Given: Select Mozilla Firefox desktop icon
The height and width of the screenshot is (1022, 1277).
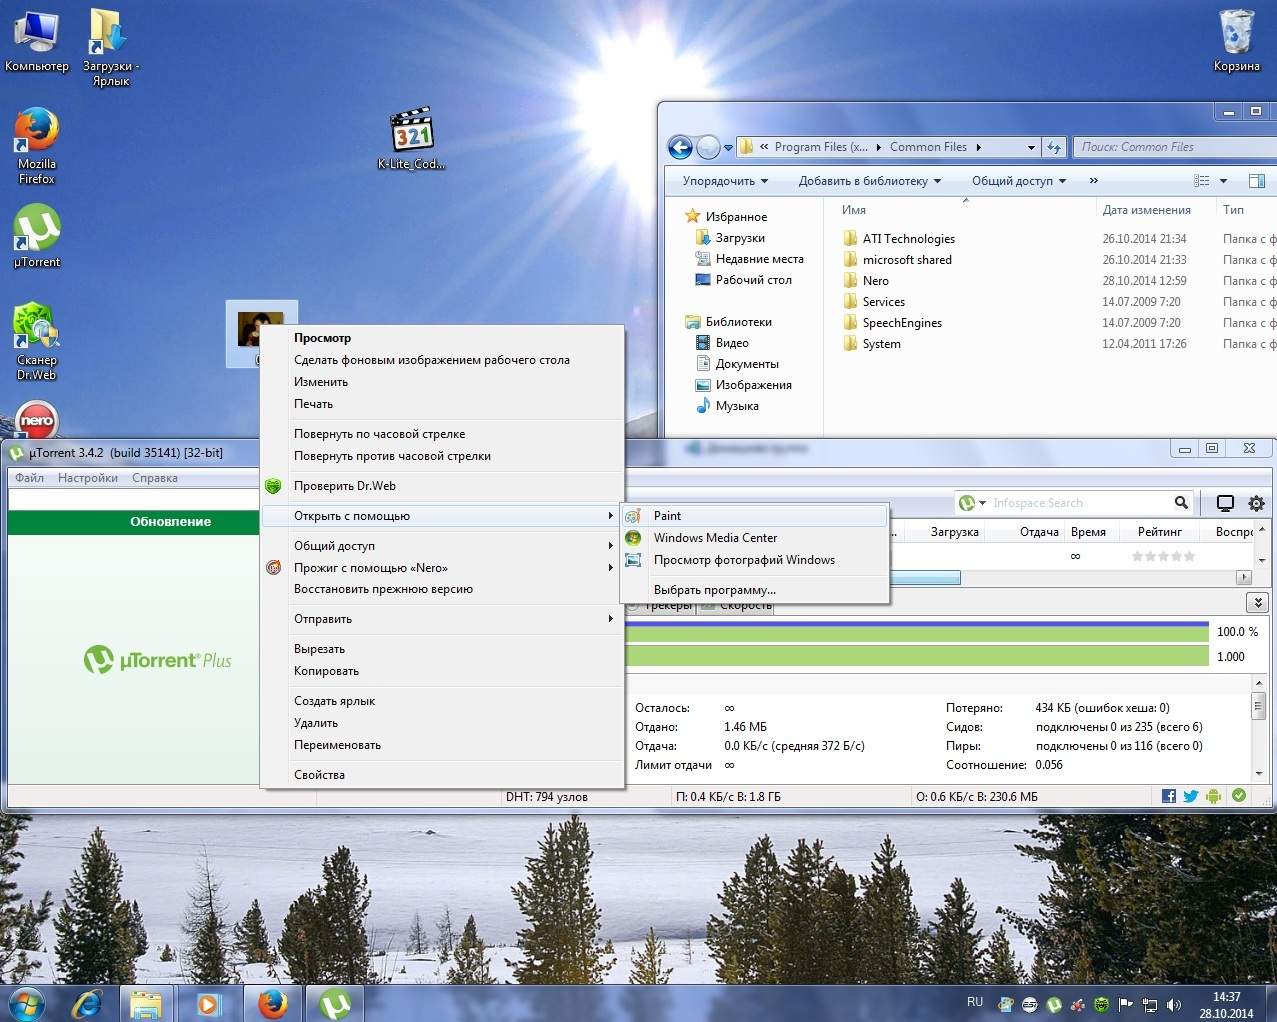Looking at the screenshot, I should tap(37, 145).
